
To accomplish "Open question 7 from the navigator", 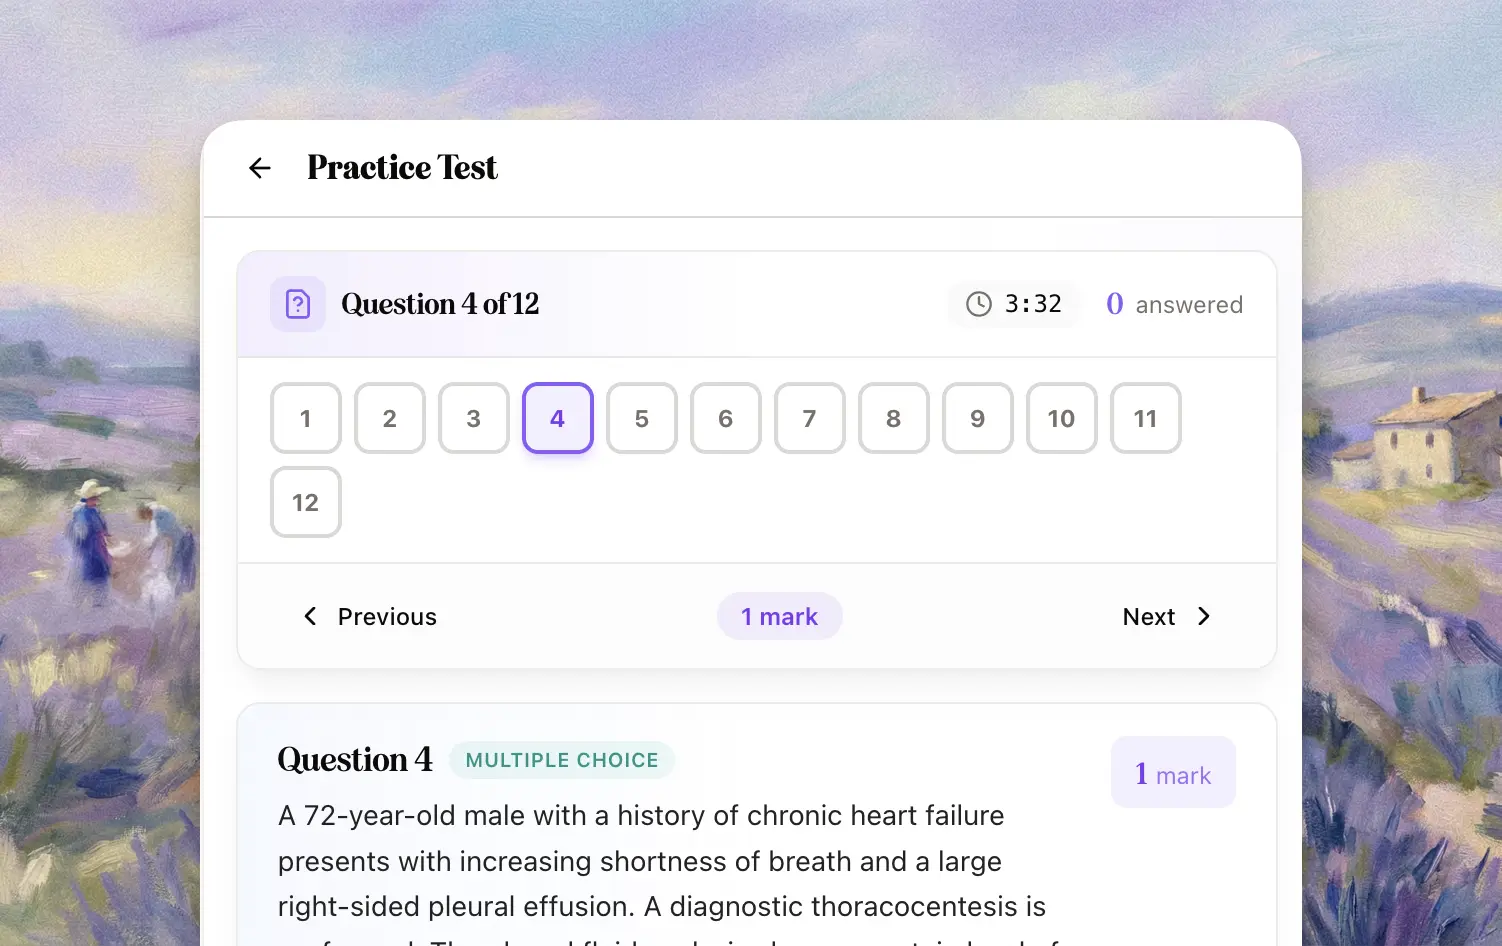I will coord(809,418).
